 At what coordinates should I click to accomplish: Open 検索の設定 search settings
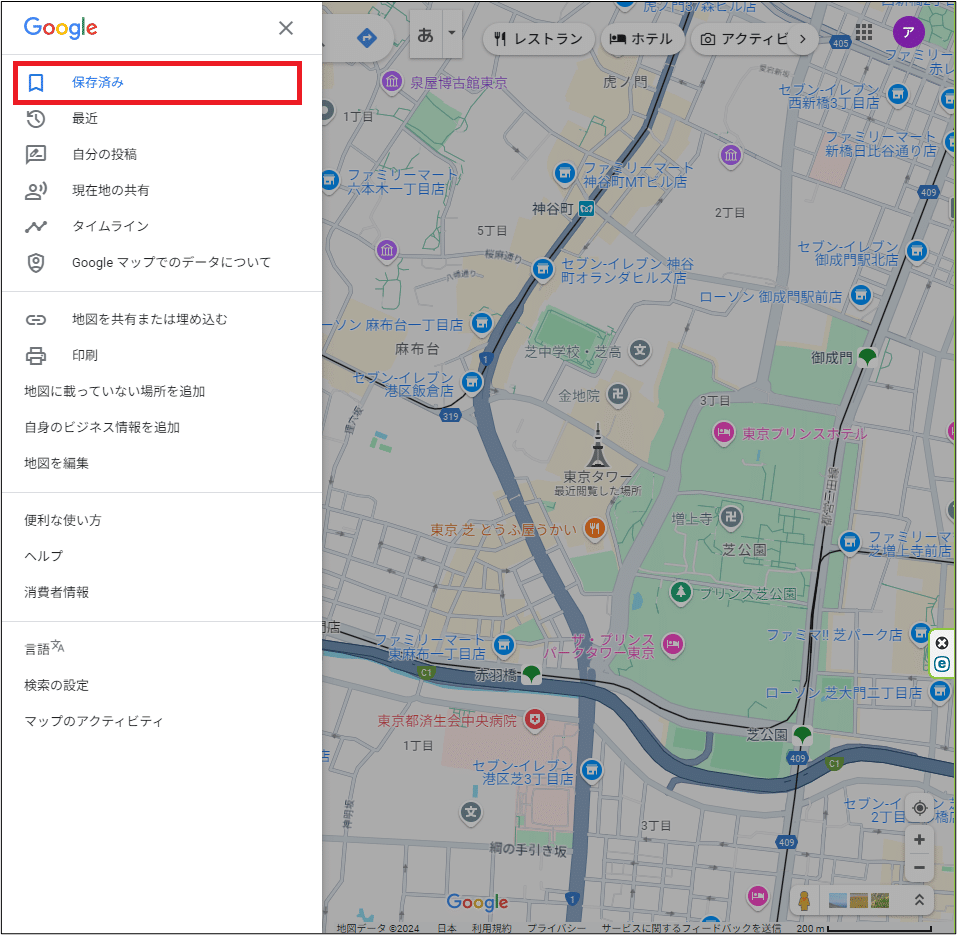click(56, 685)
